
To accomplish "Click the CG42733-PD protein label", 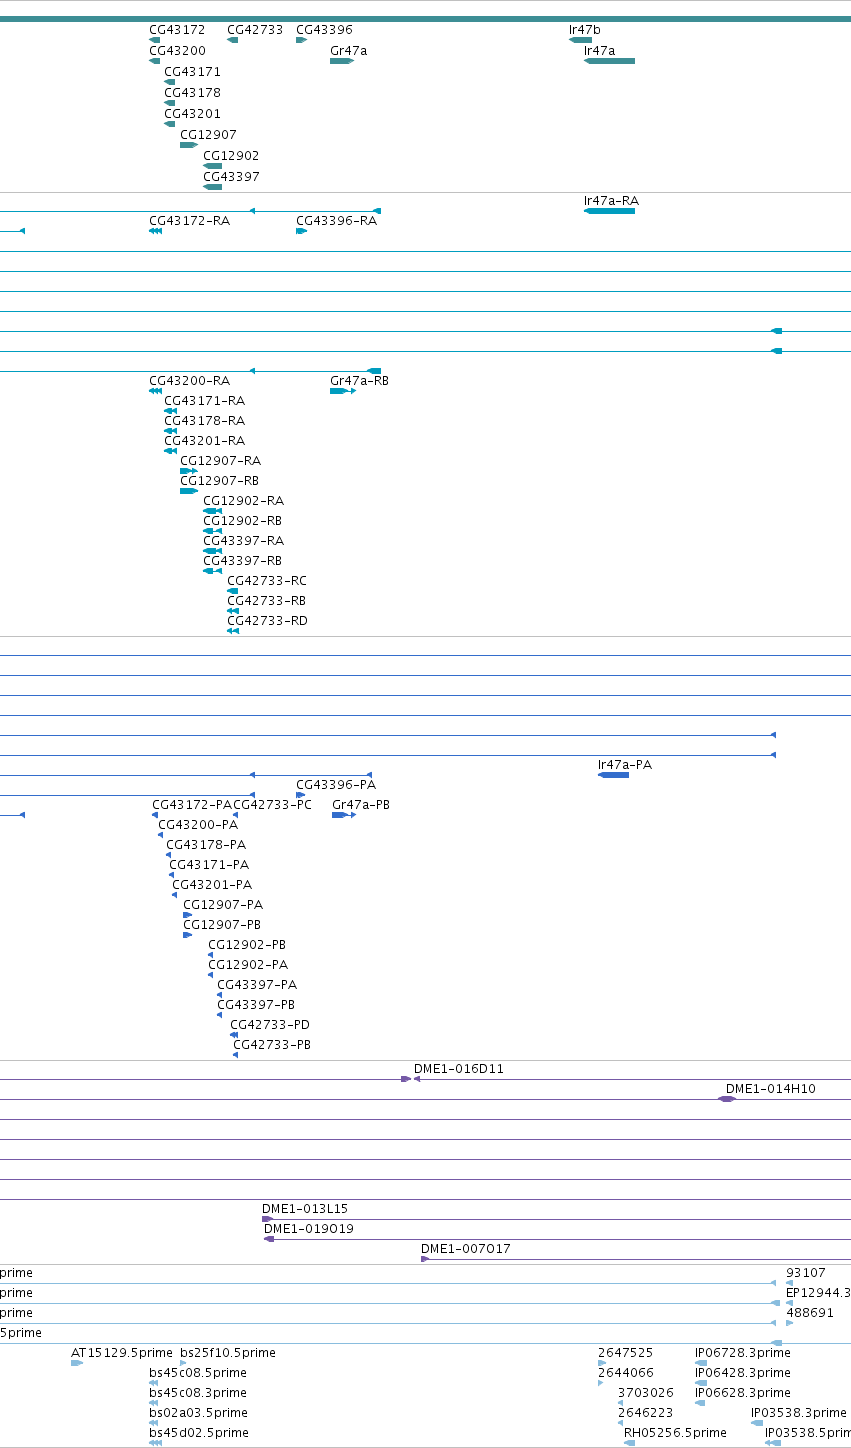I will (270, 1025).
